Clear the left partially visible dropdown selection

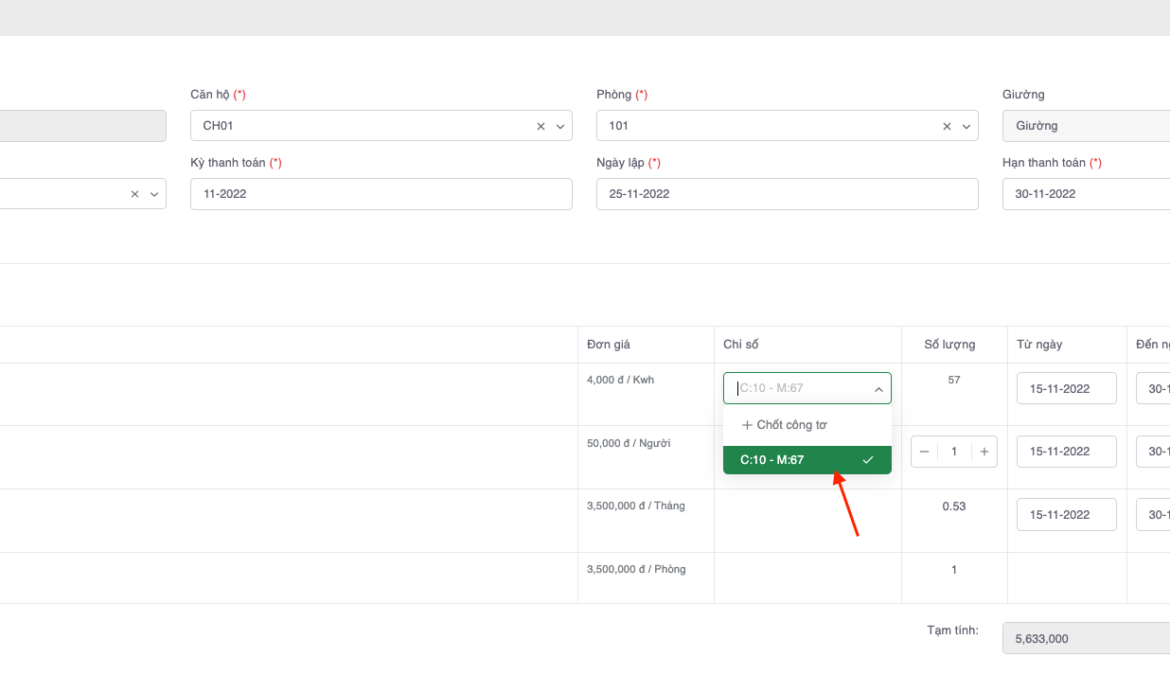pyautogui.click(x=135, y=194)
